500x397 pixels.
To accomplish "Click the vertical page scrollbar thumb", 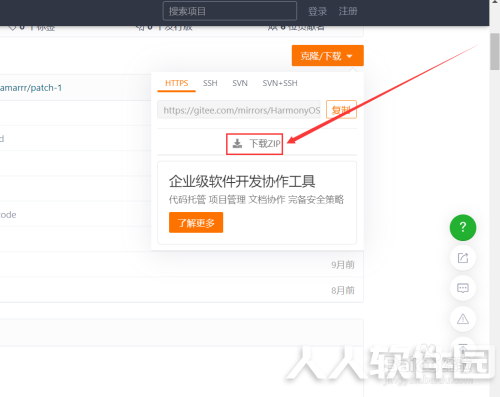I will (x=494, y=52).
